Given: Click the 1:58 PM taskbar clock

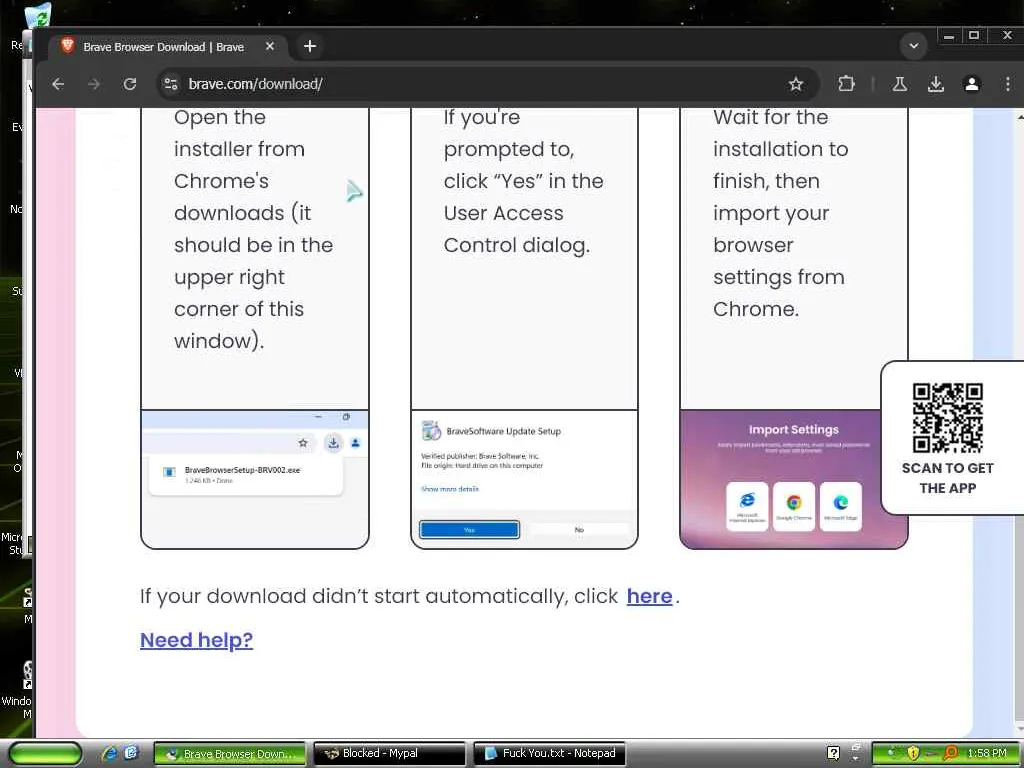Looking at the screenshot, I should (987, 754).
